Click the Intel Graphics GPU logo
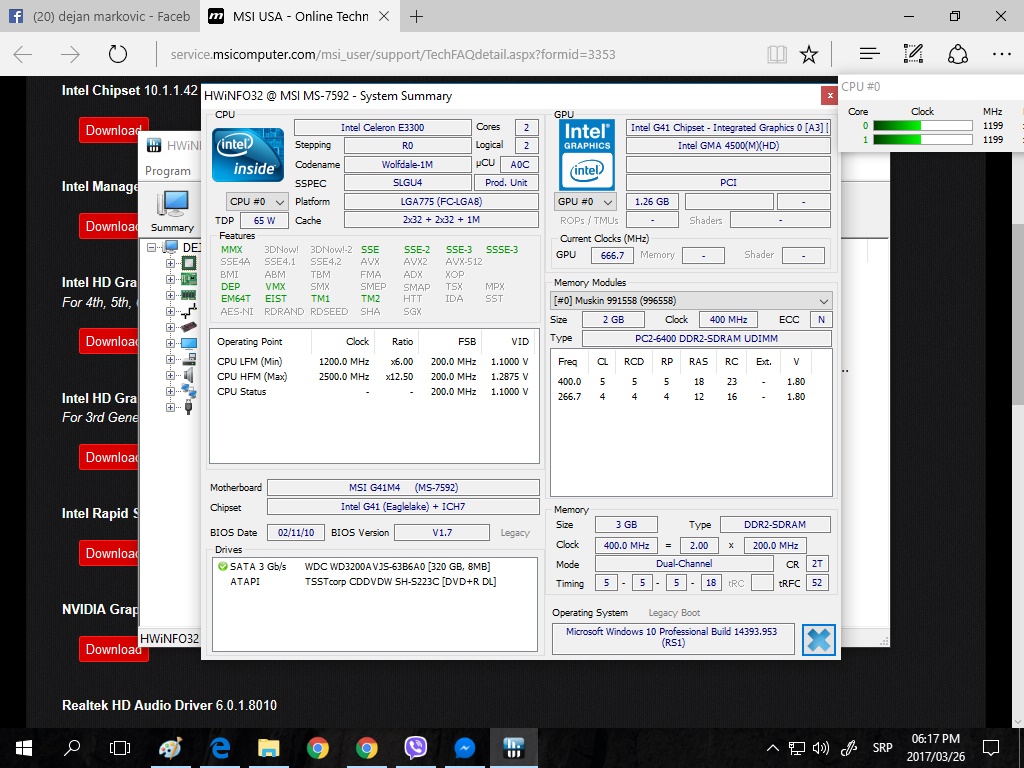This screenshot has height=768, width=1024. tap(586, 155)
